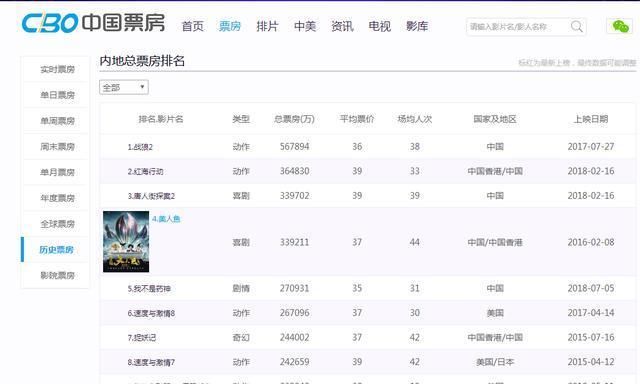Open the 4.美人鱼 movie link

[x=166, y=219]
